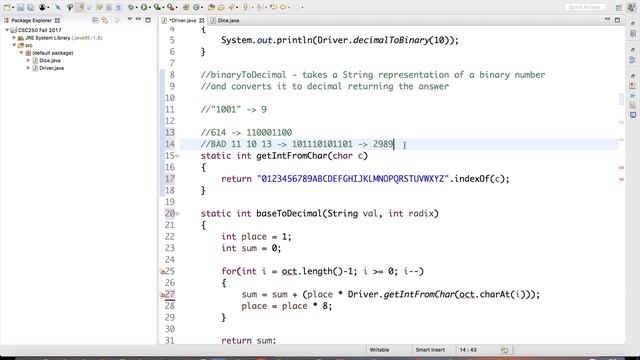Click the green Run button

pos(144,7)
